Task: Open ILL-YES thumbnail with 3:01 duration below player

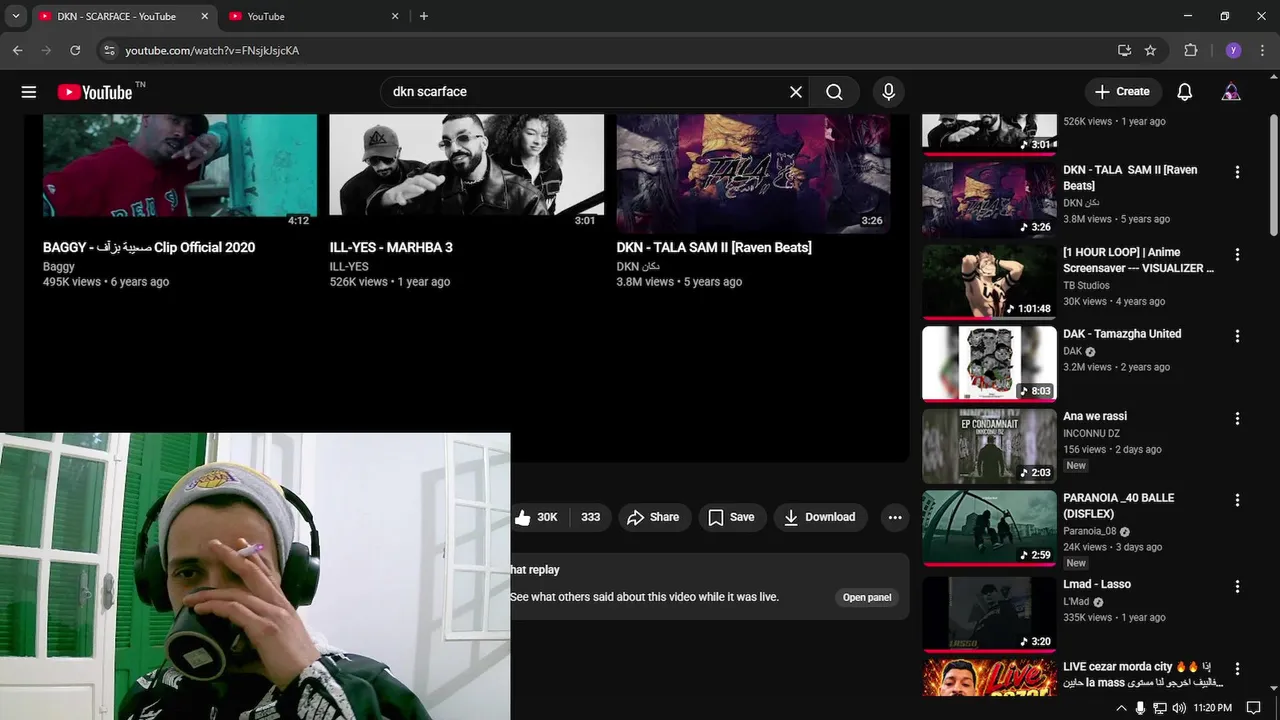Action: coord(467,172)
